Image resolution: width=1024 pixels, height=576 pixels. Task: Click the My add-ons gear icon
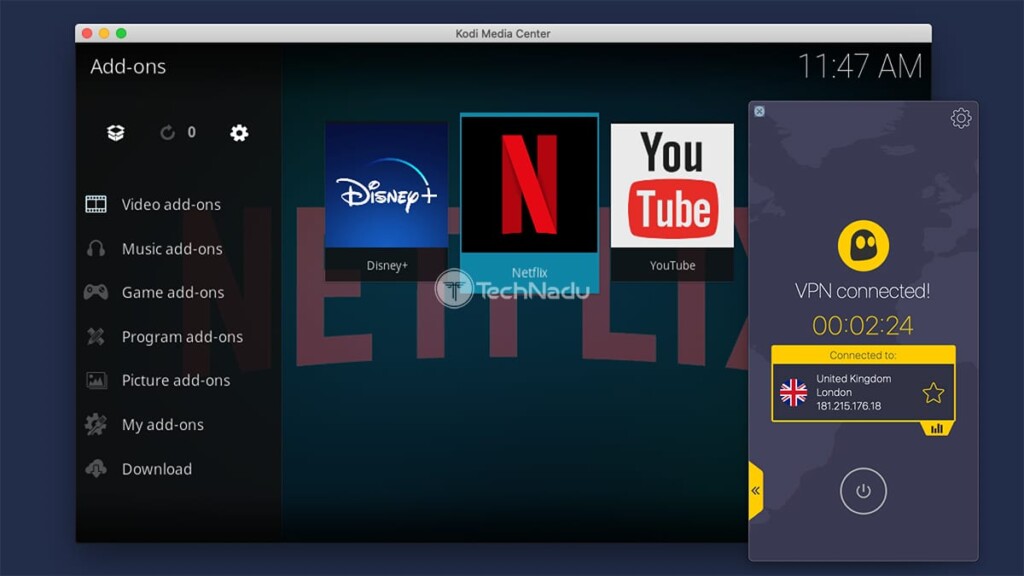point(96,424)
